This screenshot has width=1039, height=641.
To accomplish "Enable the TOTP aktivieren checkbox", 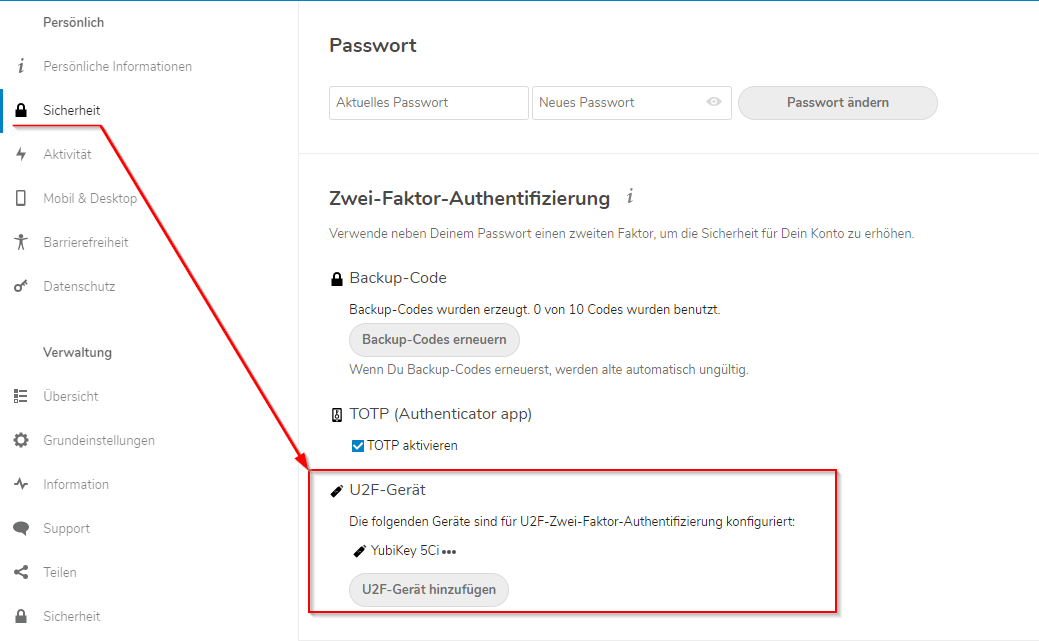I will 357,445.
